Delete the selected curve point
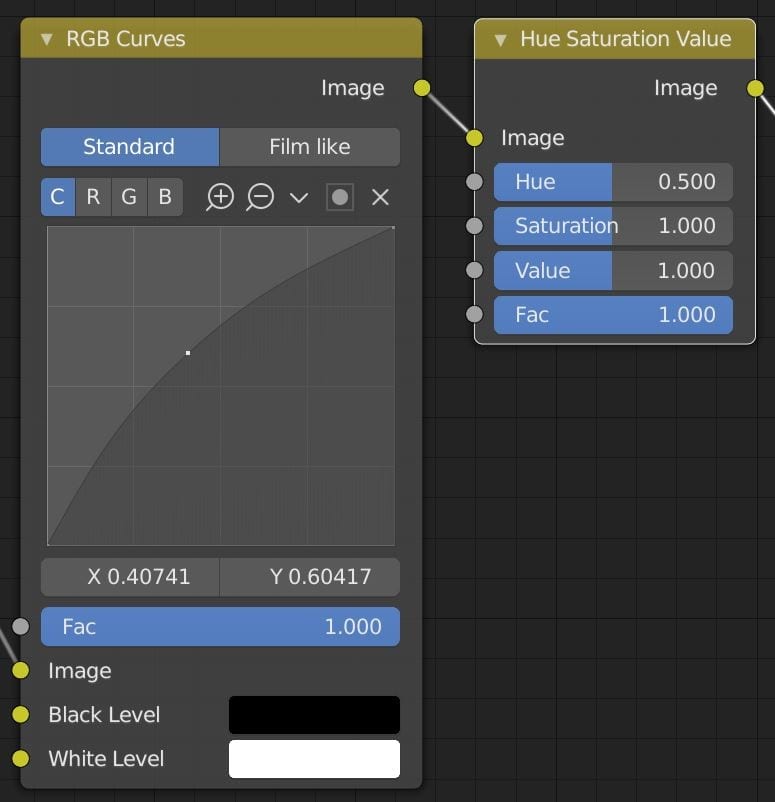 (380, 197)
